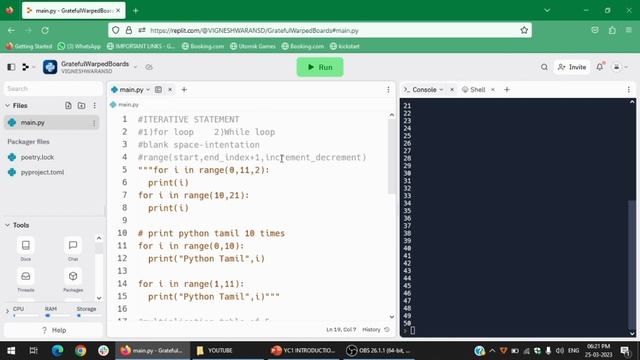This screenshot has width=640, height=360.
Task: Invite collaborators to the repl
Action: point(572,67)
